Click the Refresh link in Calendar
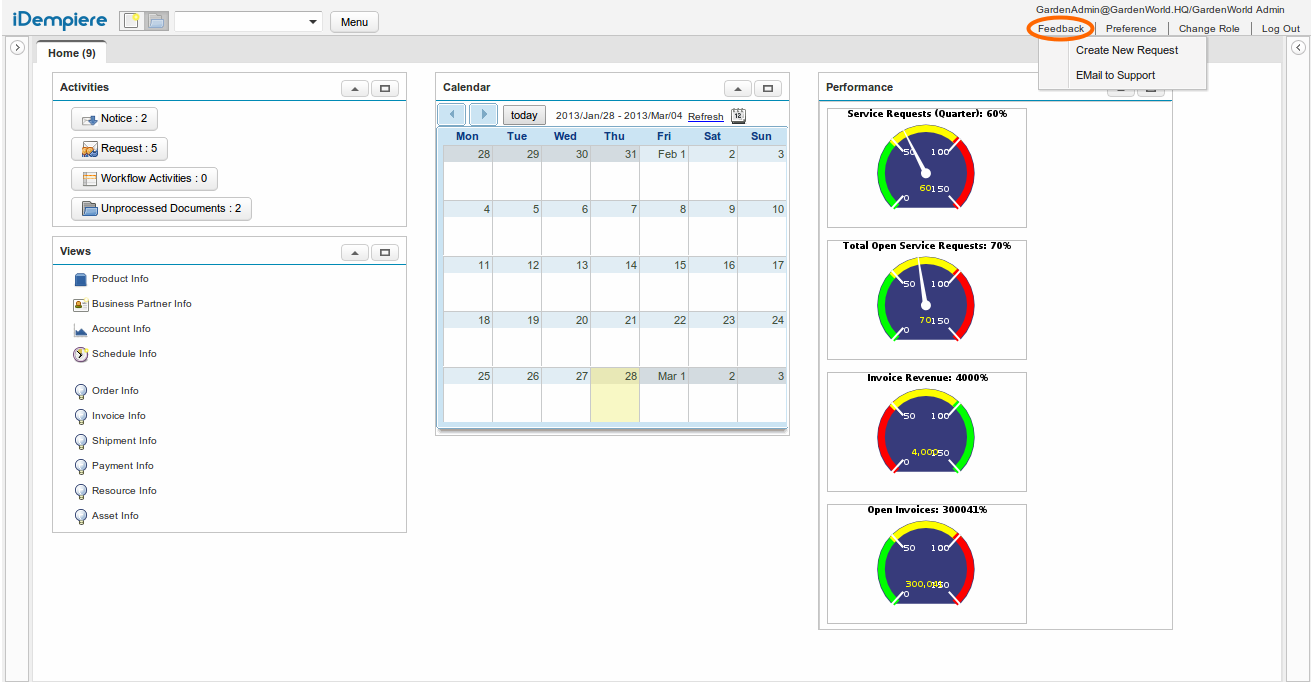 pos(705,117)
